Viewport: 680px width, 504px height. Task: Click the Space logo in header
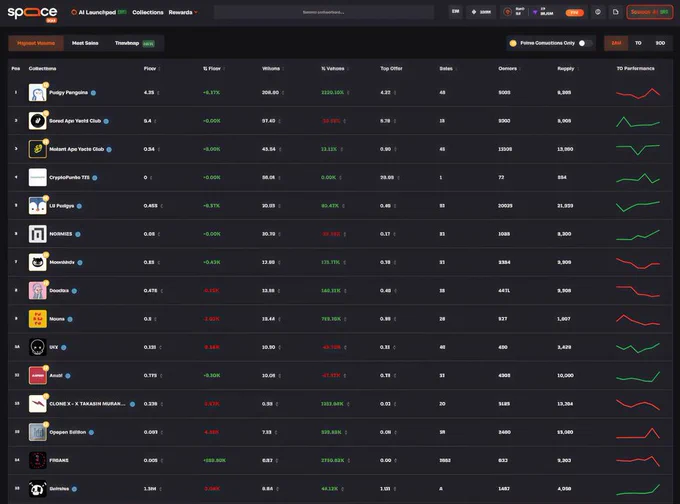pyautogui.click(x=33, y=13)
